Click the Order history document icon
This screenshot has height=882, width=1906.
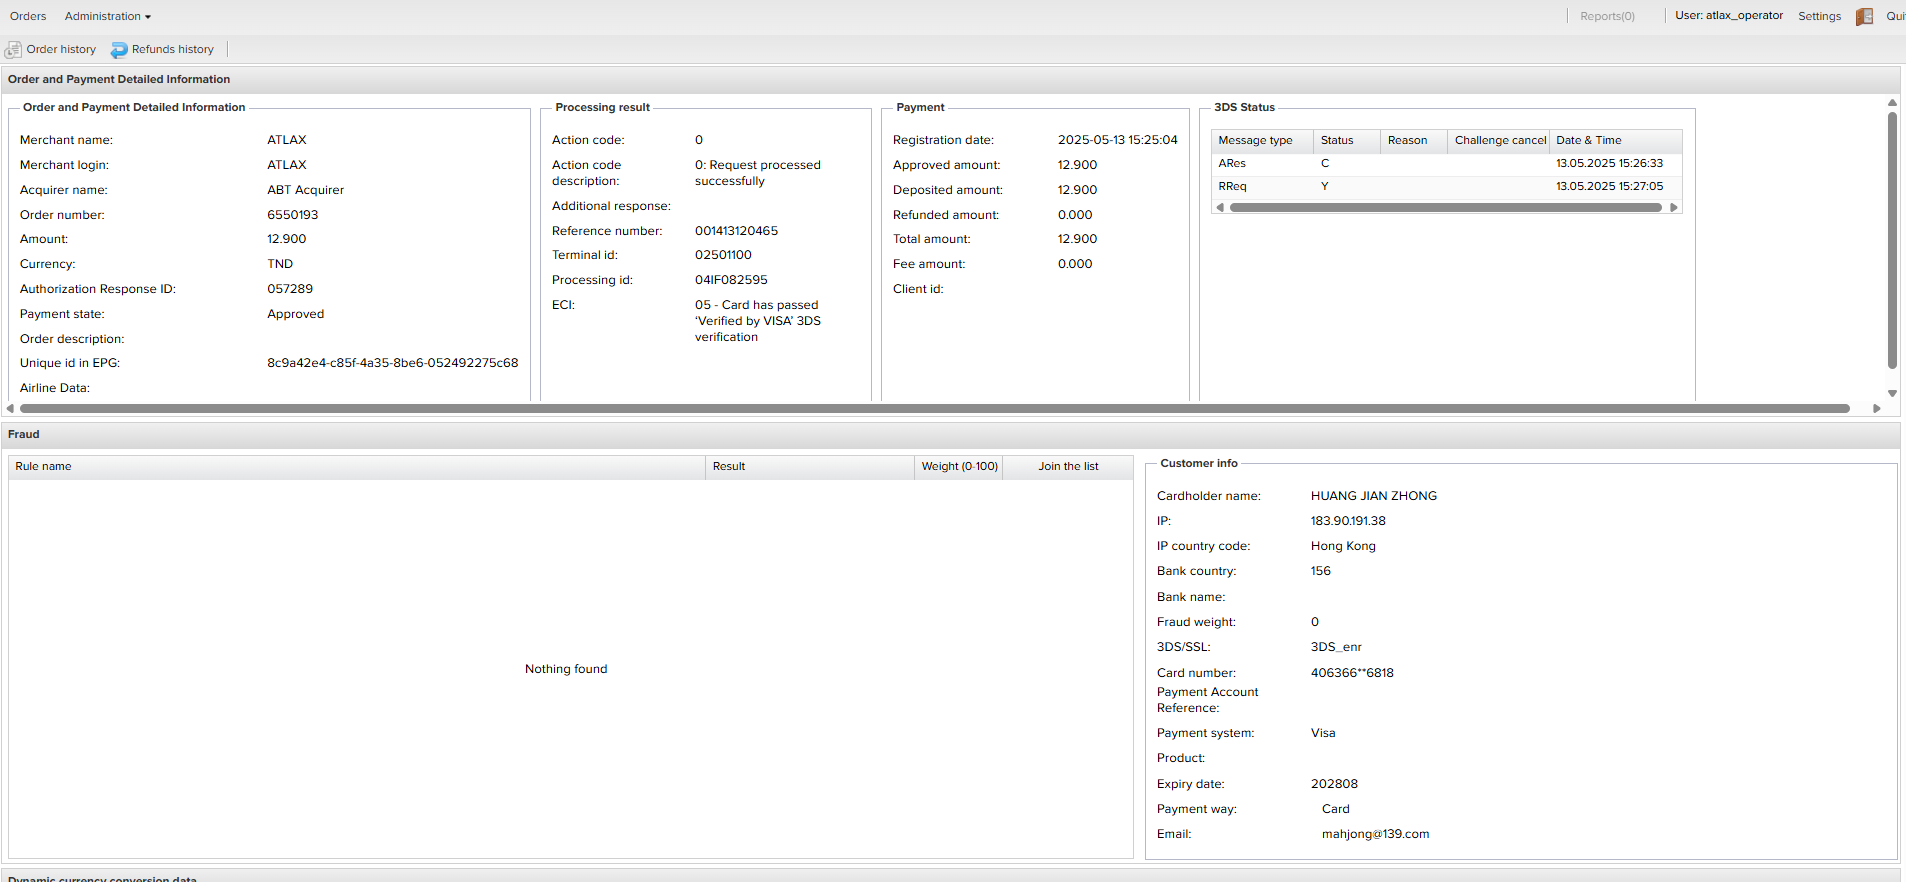13,50
